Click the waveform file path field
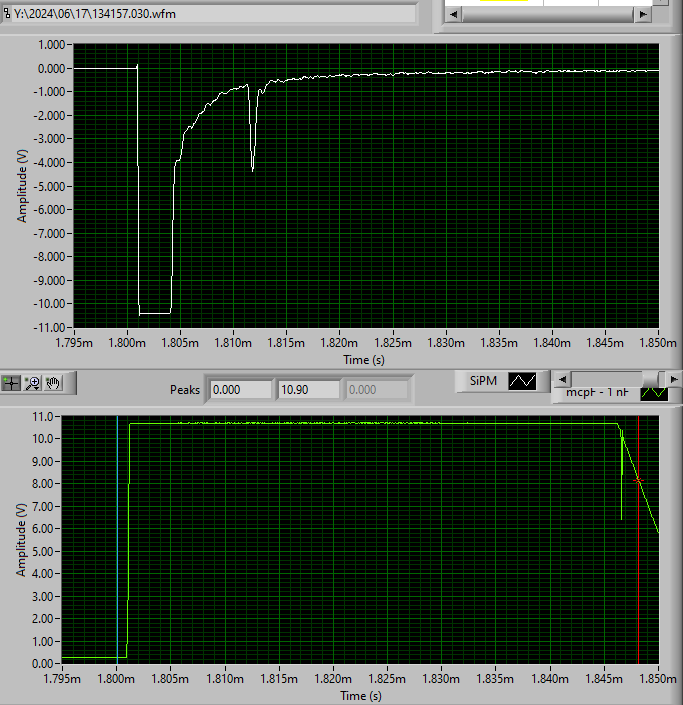Screen dimensions: 683x705 tap(214, 14)
